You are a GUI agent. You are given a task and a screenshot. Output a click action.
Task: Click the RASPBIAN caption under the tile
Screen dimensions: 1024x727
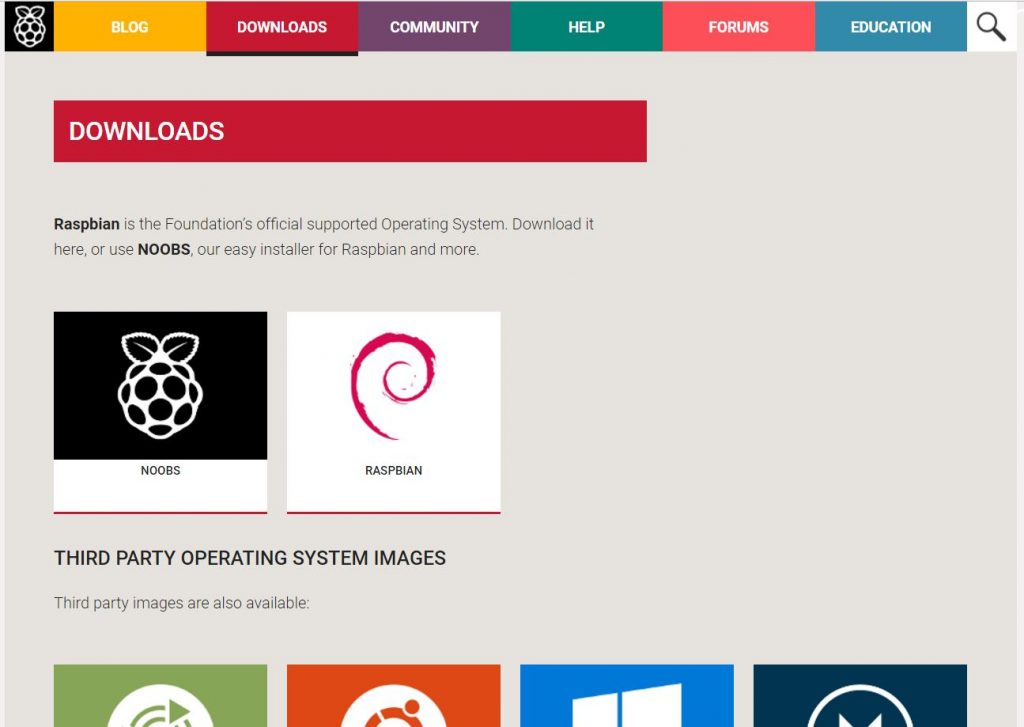393,470
